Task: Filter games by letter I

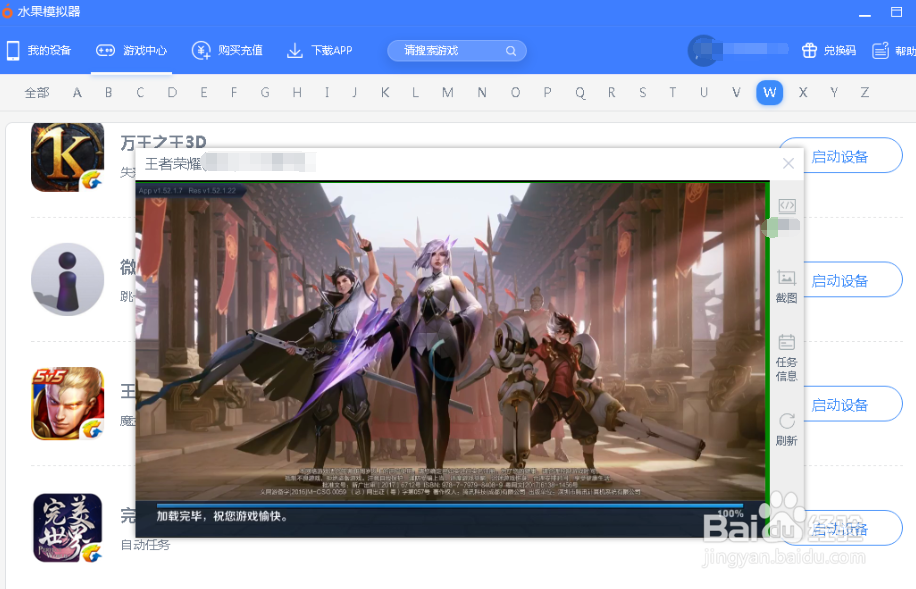Action: (x=327, y=92)
